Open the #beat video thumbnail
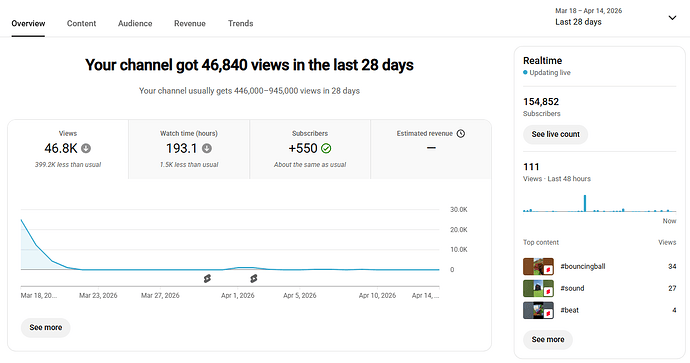This screenshot has width=690, height=363. click(x=538, y=310)
